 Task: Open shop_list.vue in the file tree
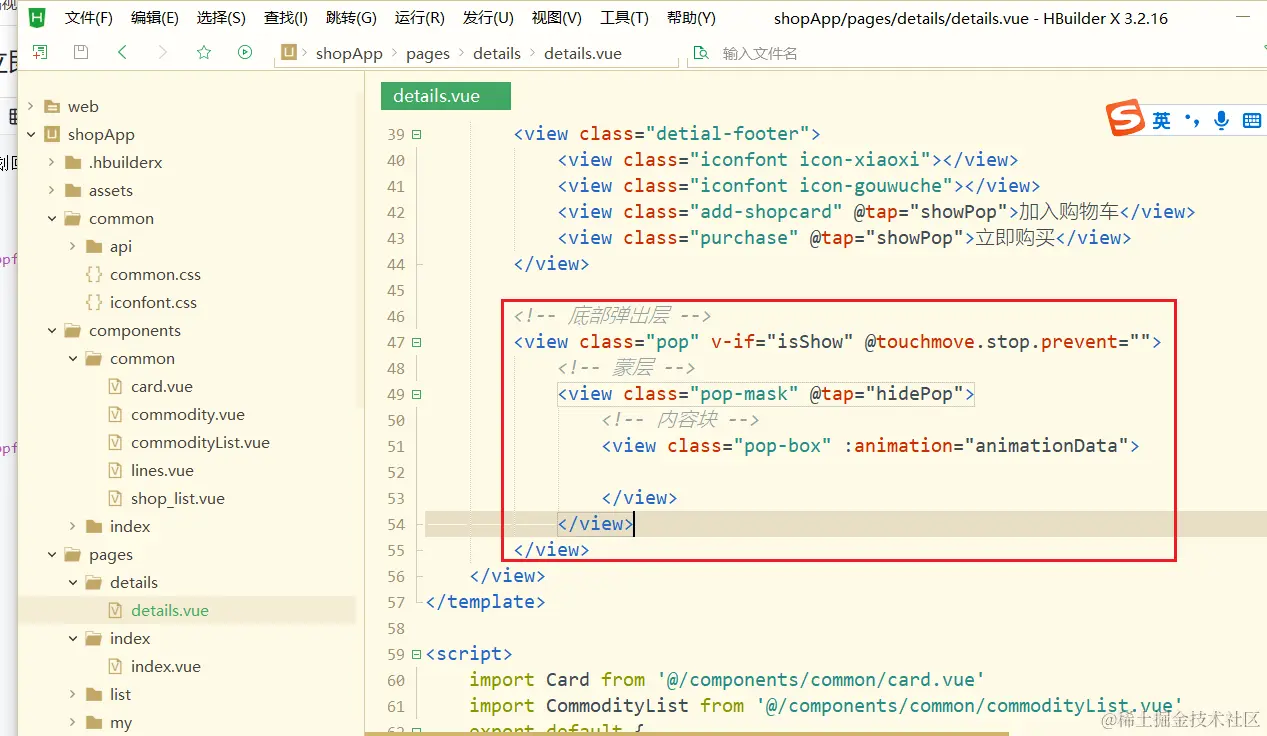pos(177,498)
